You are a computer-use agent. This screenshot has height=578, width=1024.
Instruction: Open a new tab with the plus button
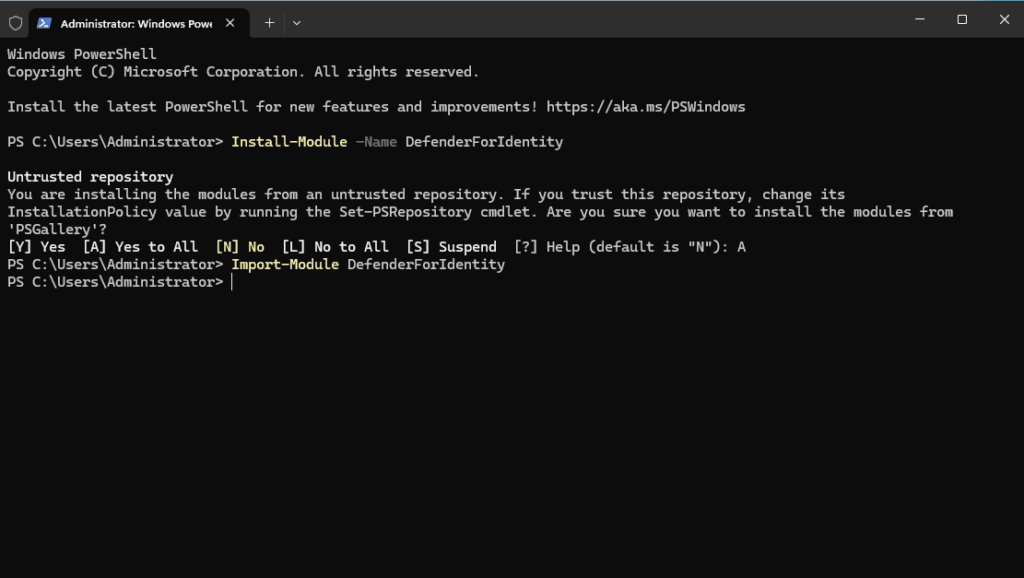coord(269,23)
